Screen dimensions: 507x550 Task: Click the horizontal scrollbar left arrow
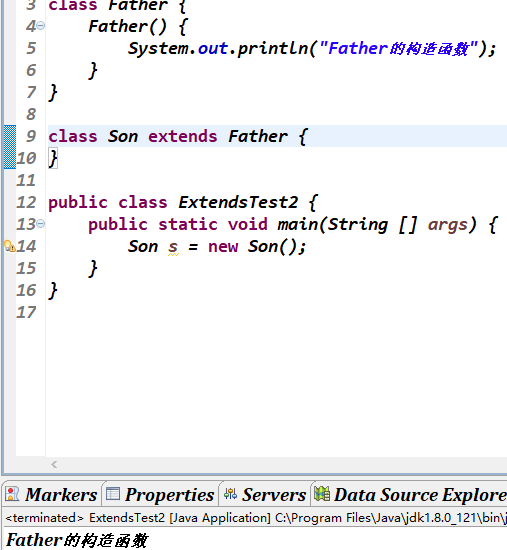point(54,464)
